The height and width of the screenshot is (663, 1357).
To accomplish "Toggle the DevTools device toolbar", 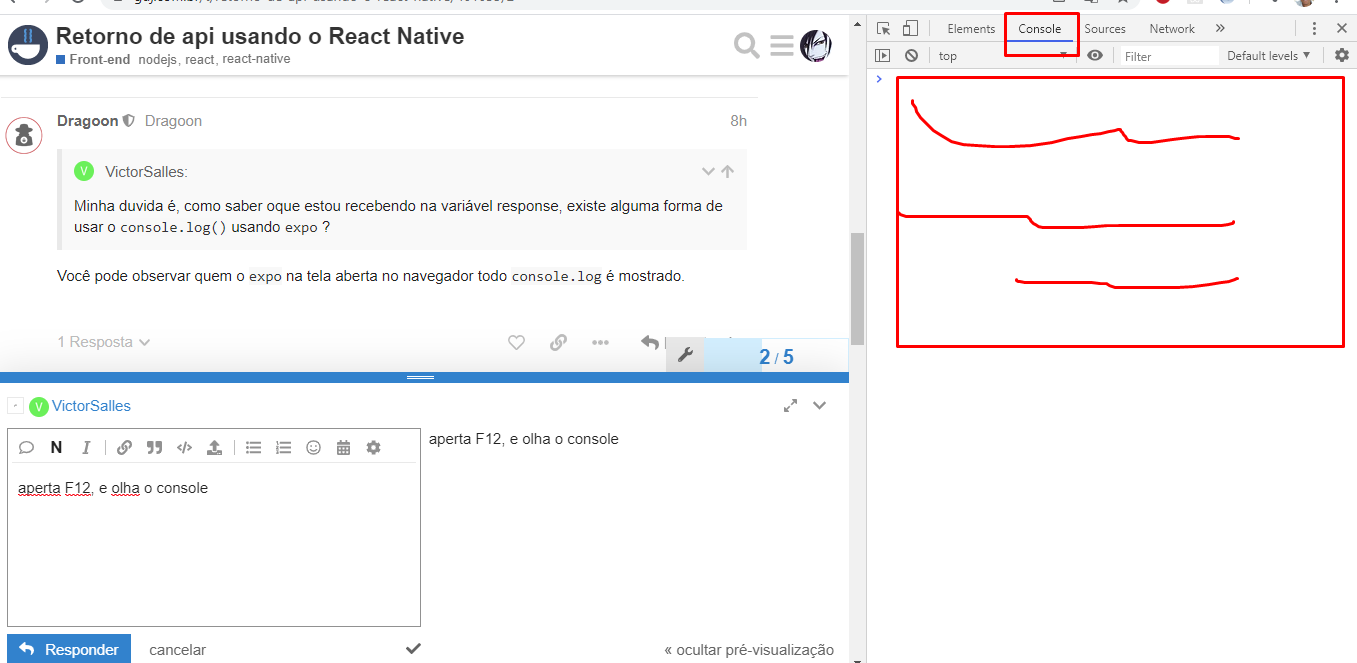I will point(910,29).
